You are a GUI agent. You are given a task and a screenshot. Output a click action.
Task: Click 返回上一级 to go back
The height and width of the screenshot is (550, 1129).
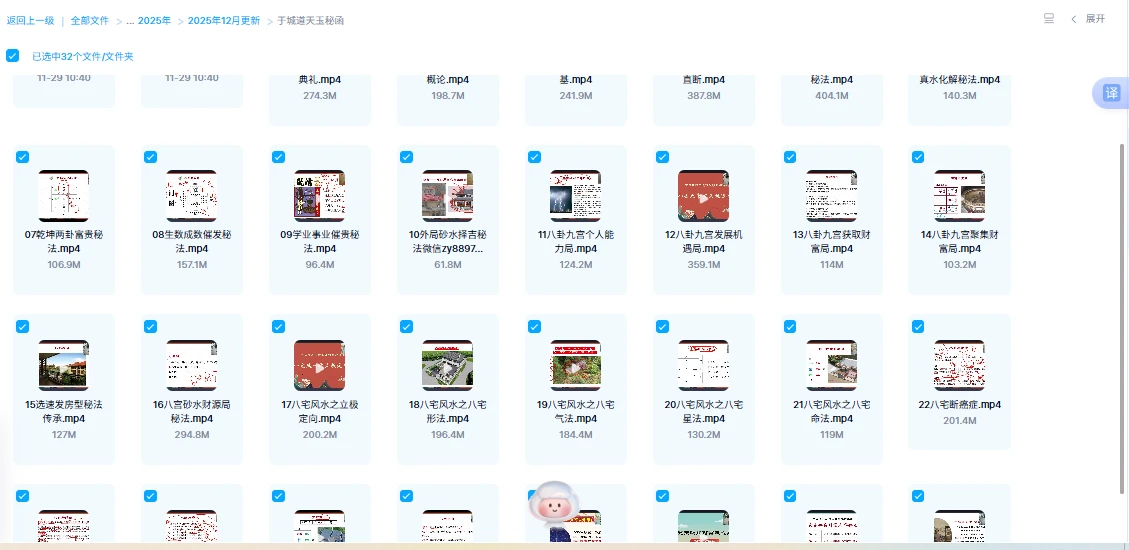coord(30,20)
